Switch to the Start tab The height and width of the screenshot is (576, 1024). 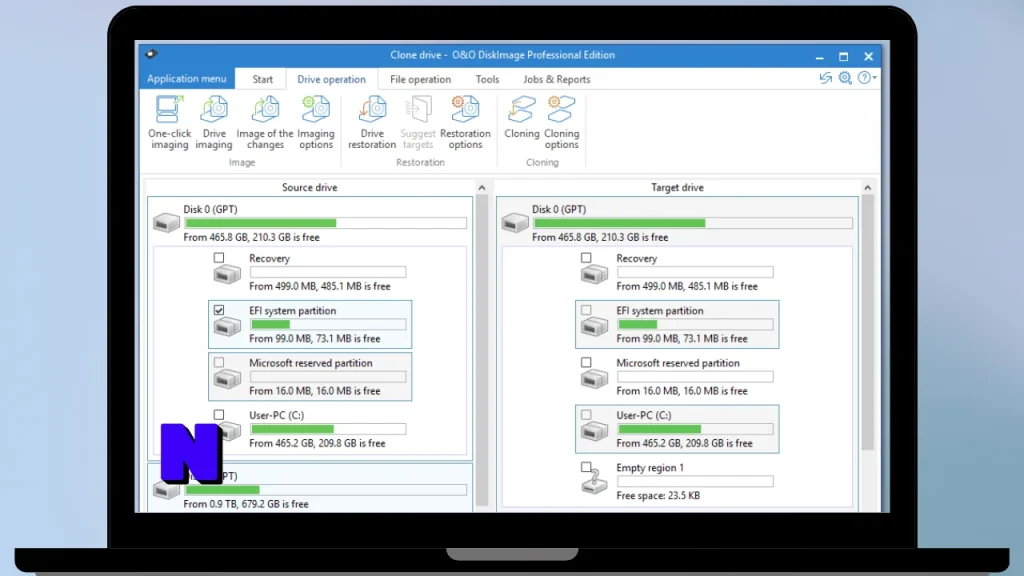263,79
